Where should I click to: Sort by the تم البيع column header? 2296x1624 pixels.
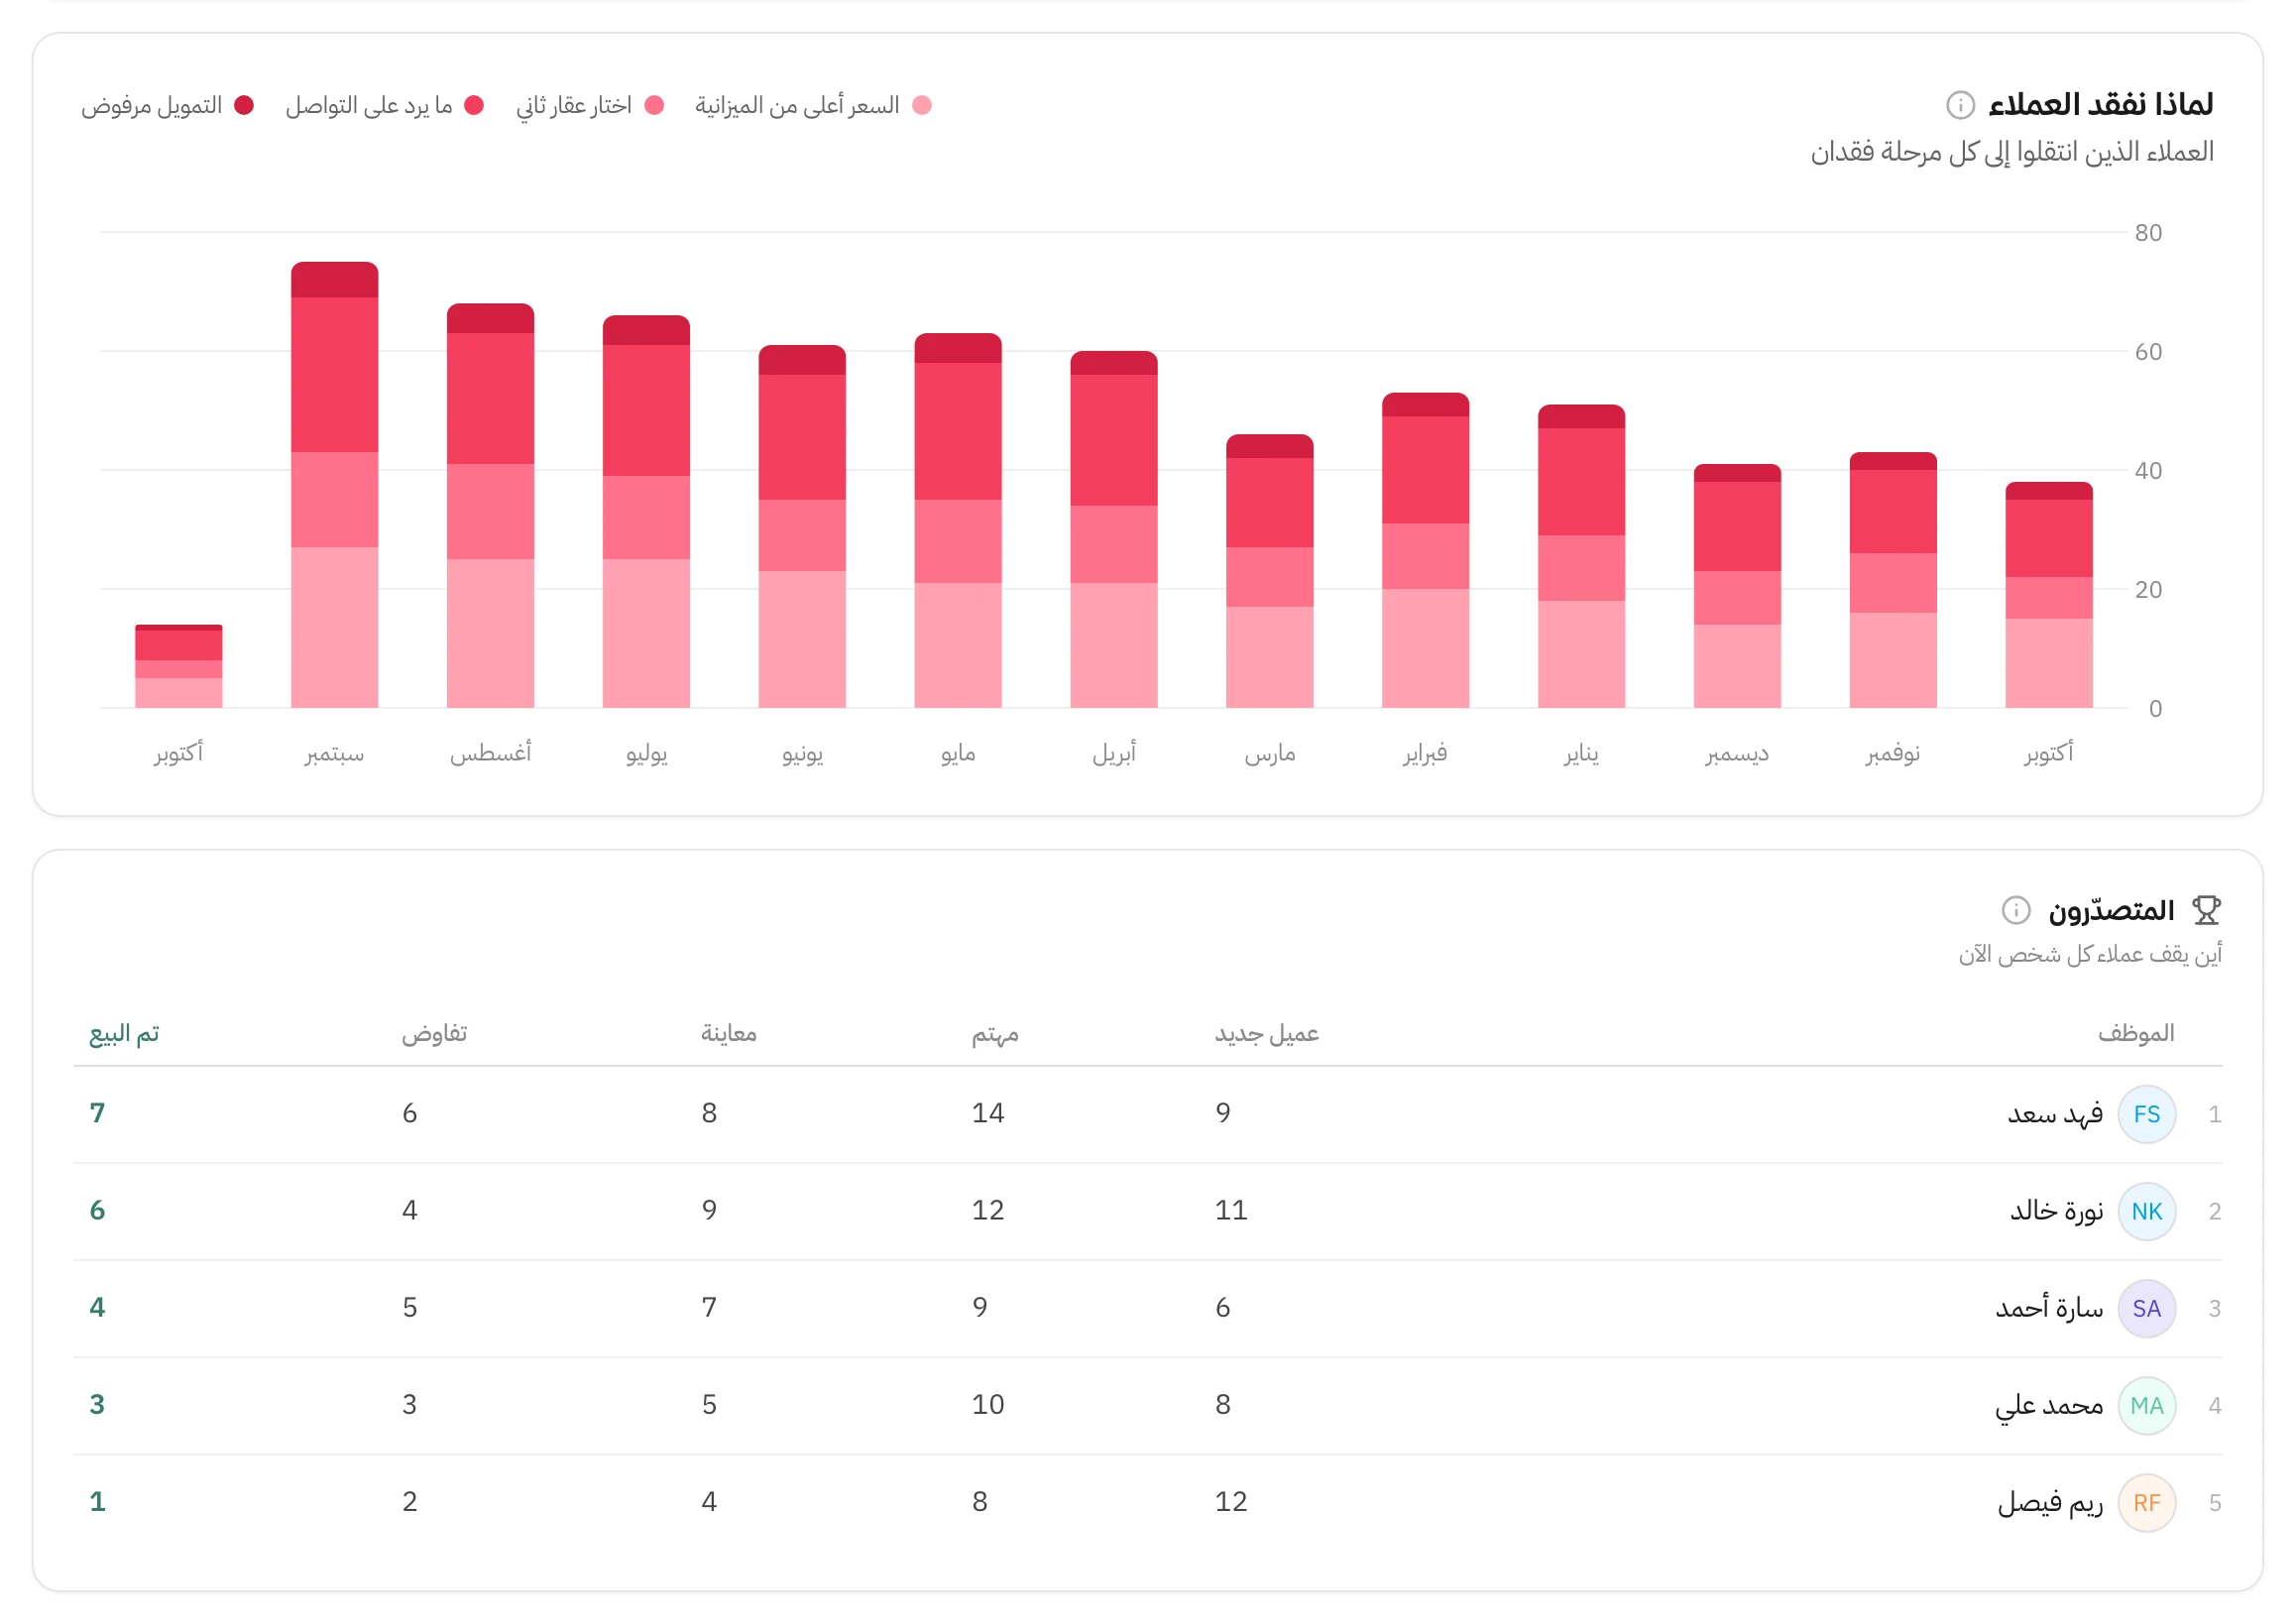[124, 1033]
